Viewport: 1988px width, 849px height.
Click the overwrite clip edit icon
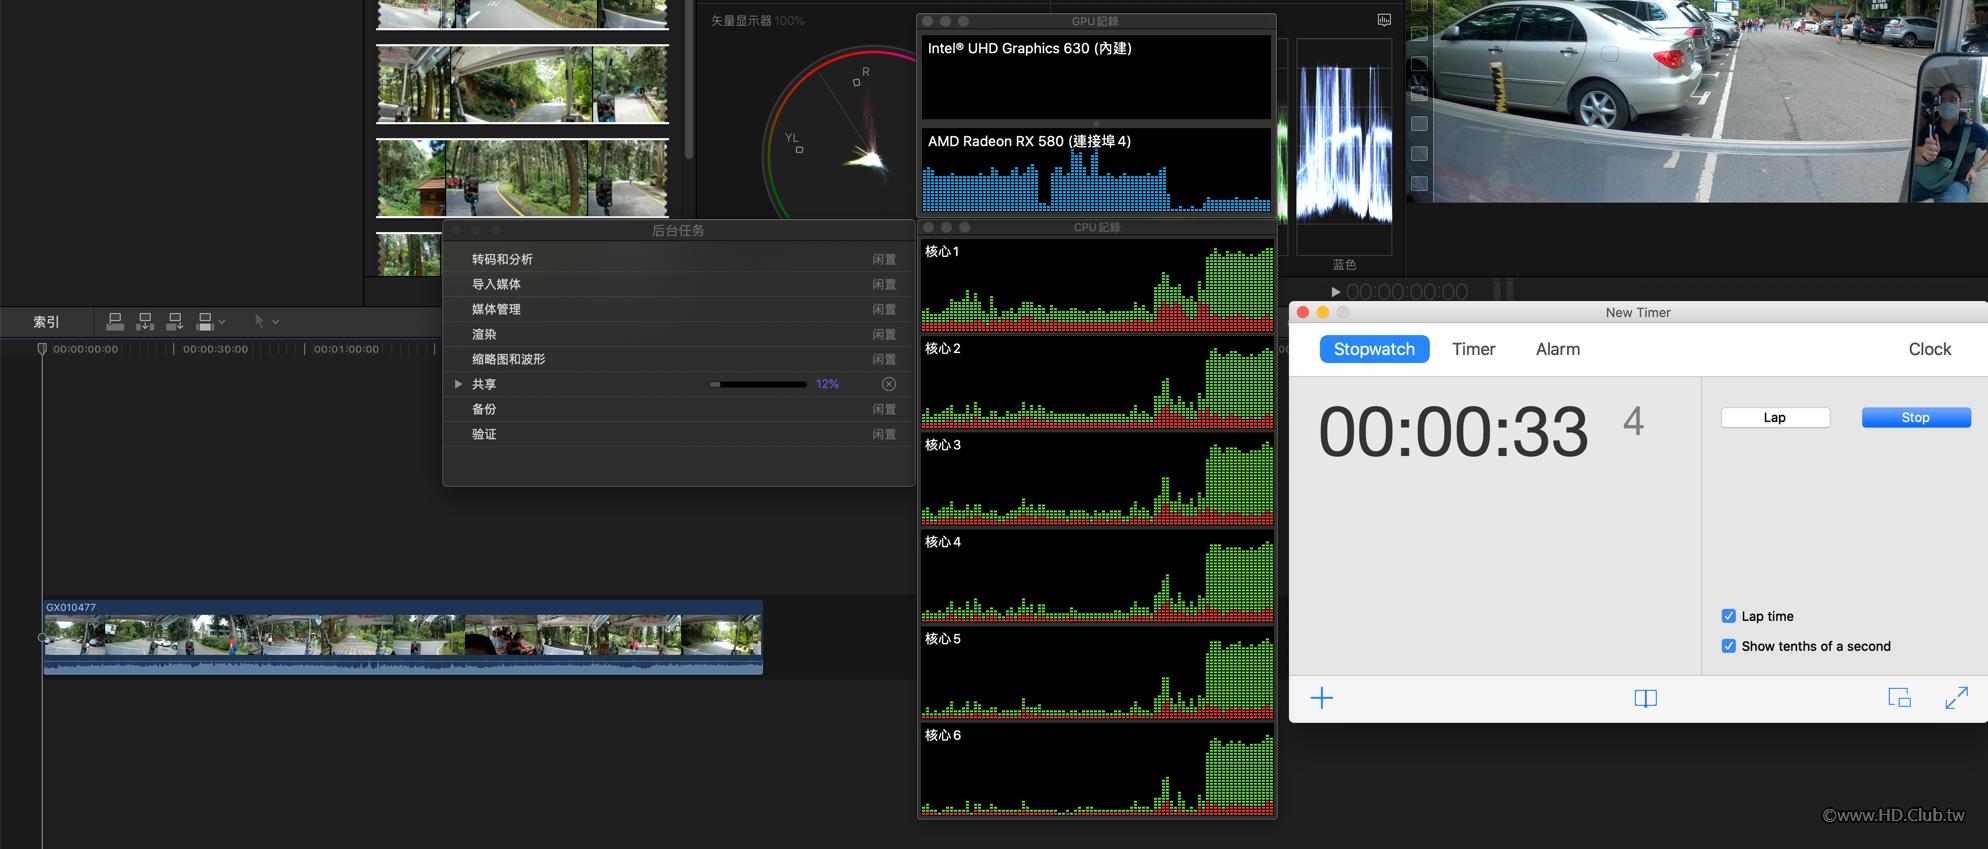pos(205,321)
